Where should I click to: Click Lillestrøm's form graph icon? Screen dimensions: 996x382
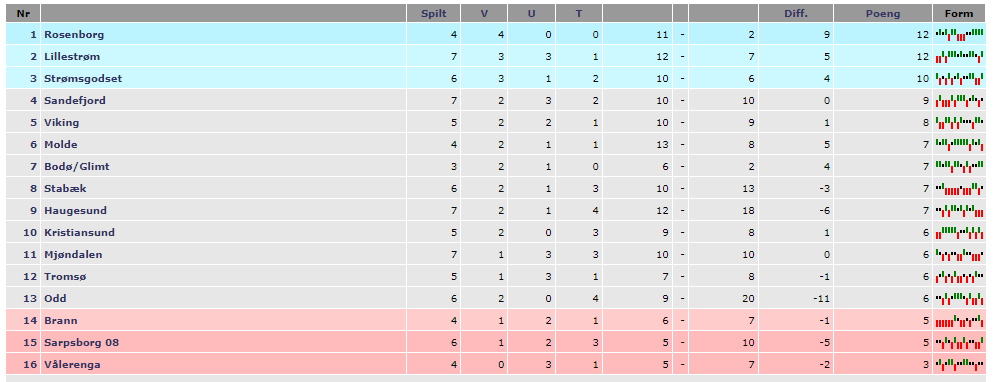(959, 57)
